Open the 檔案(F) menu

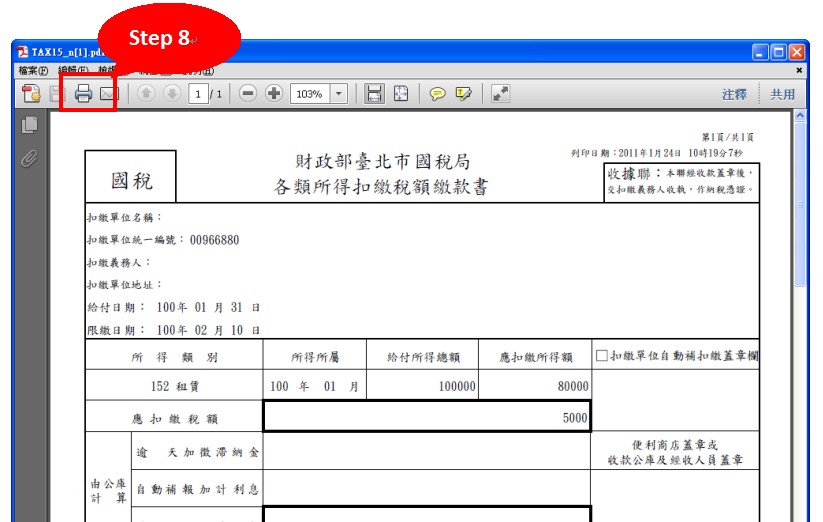33,70
